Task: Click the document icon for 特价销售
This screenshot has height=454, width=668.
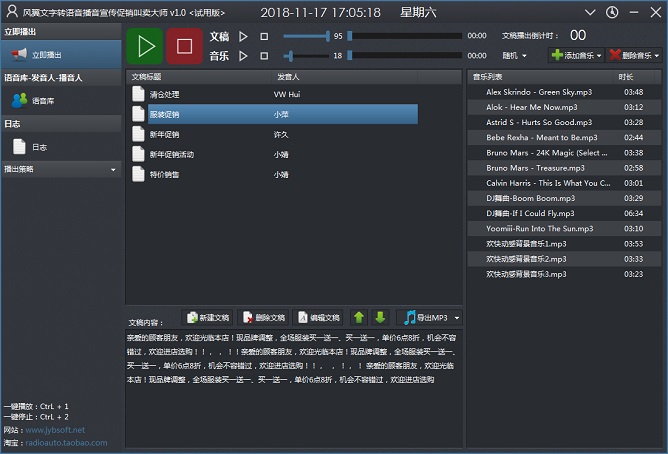Action: pos(138,174)
